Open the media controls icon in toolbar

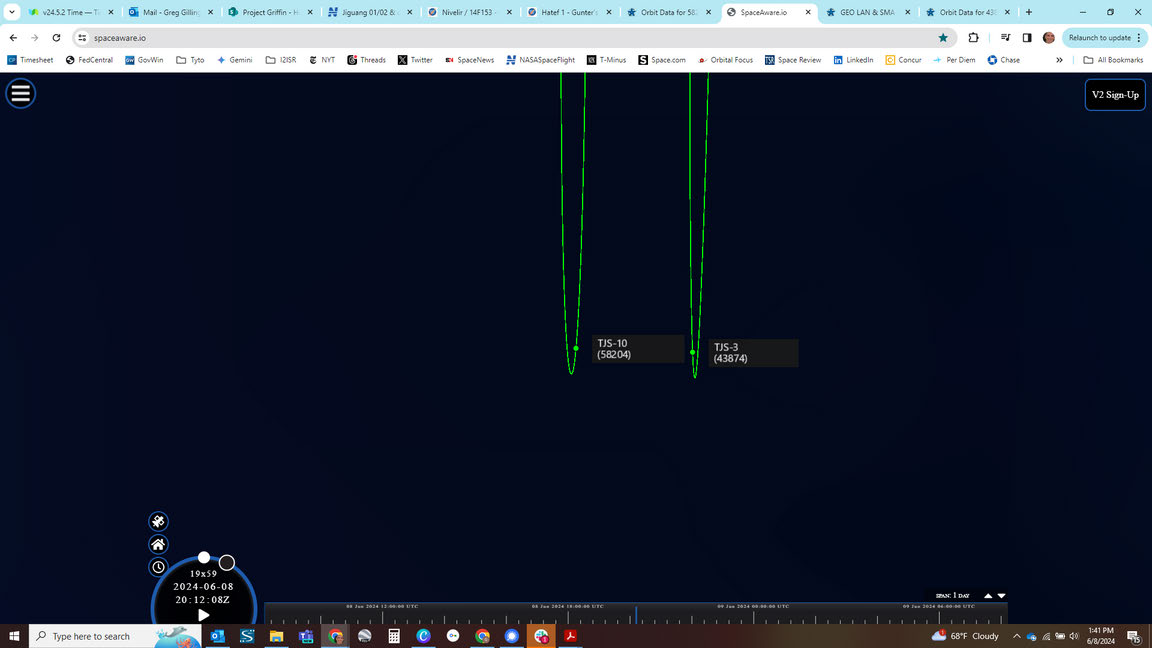(1006, 37)
